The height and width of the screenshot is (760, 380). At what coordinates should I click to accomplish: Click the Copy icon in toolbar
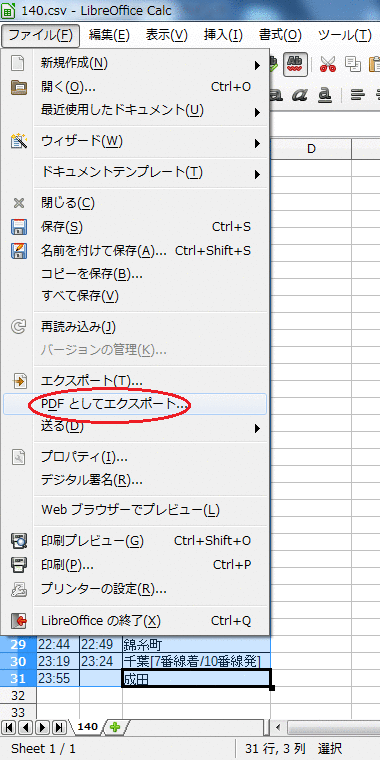[x=353, y=63]
